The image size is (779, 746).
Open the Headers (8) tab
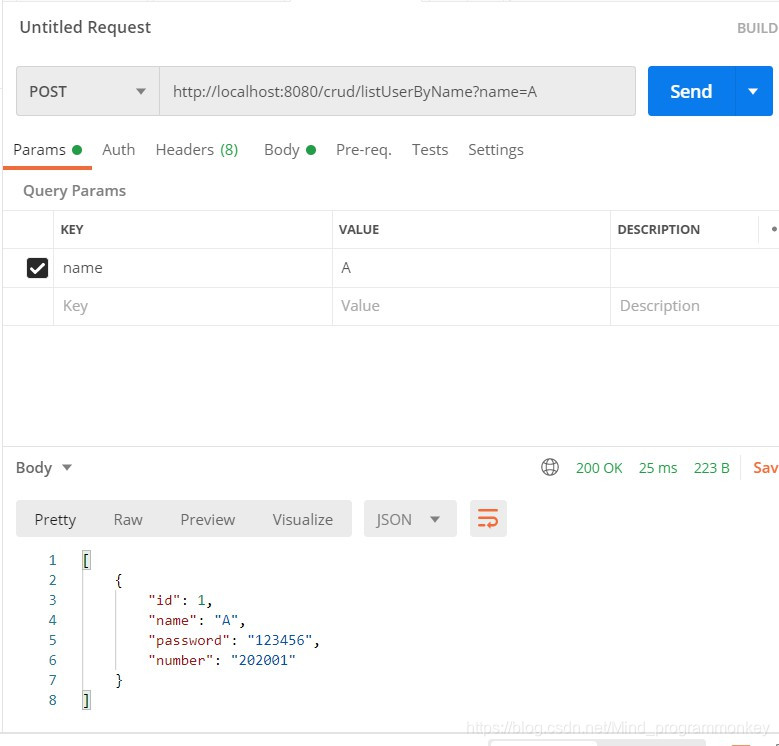pyautogui.click(x=197, y=149)
